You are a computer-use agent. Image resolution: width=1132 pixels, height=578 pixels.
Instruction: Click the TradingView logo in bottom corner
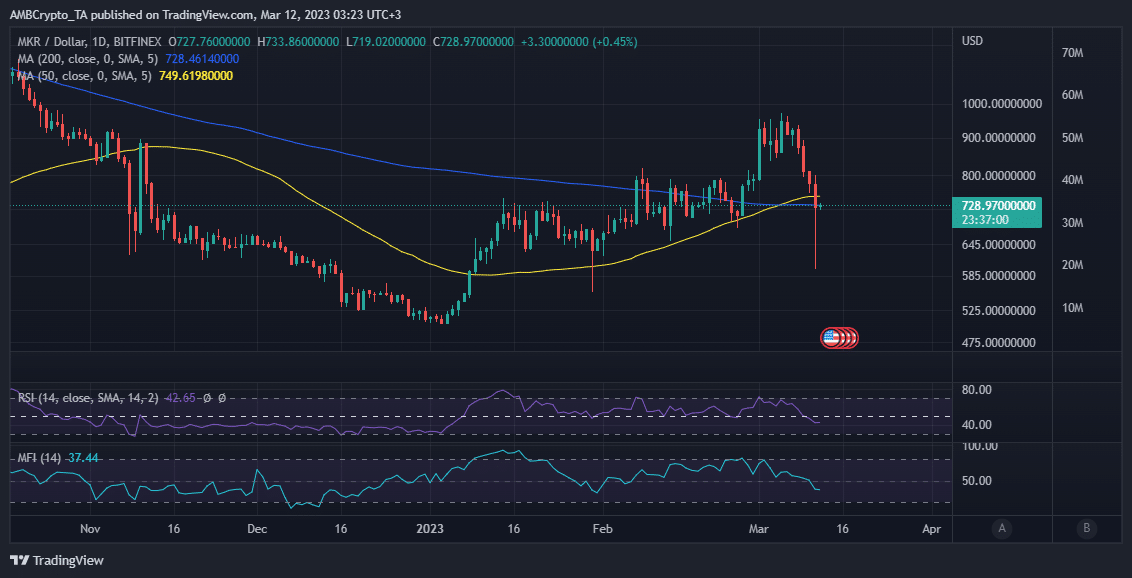[57, 560]
